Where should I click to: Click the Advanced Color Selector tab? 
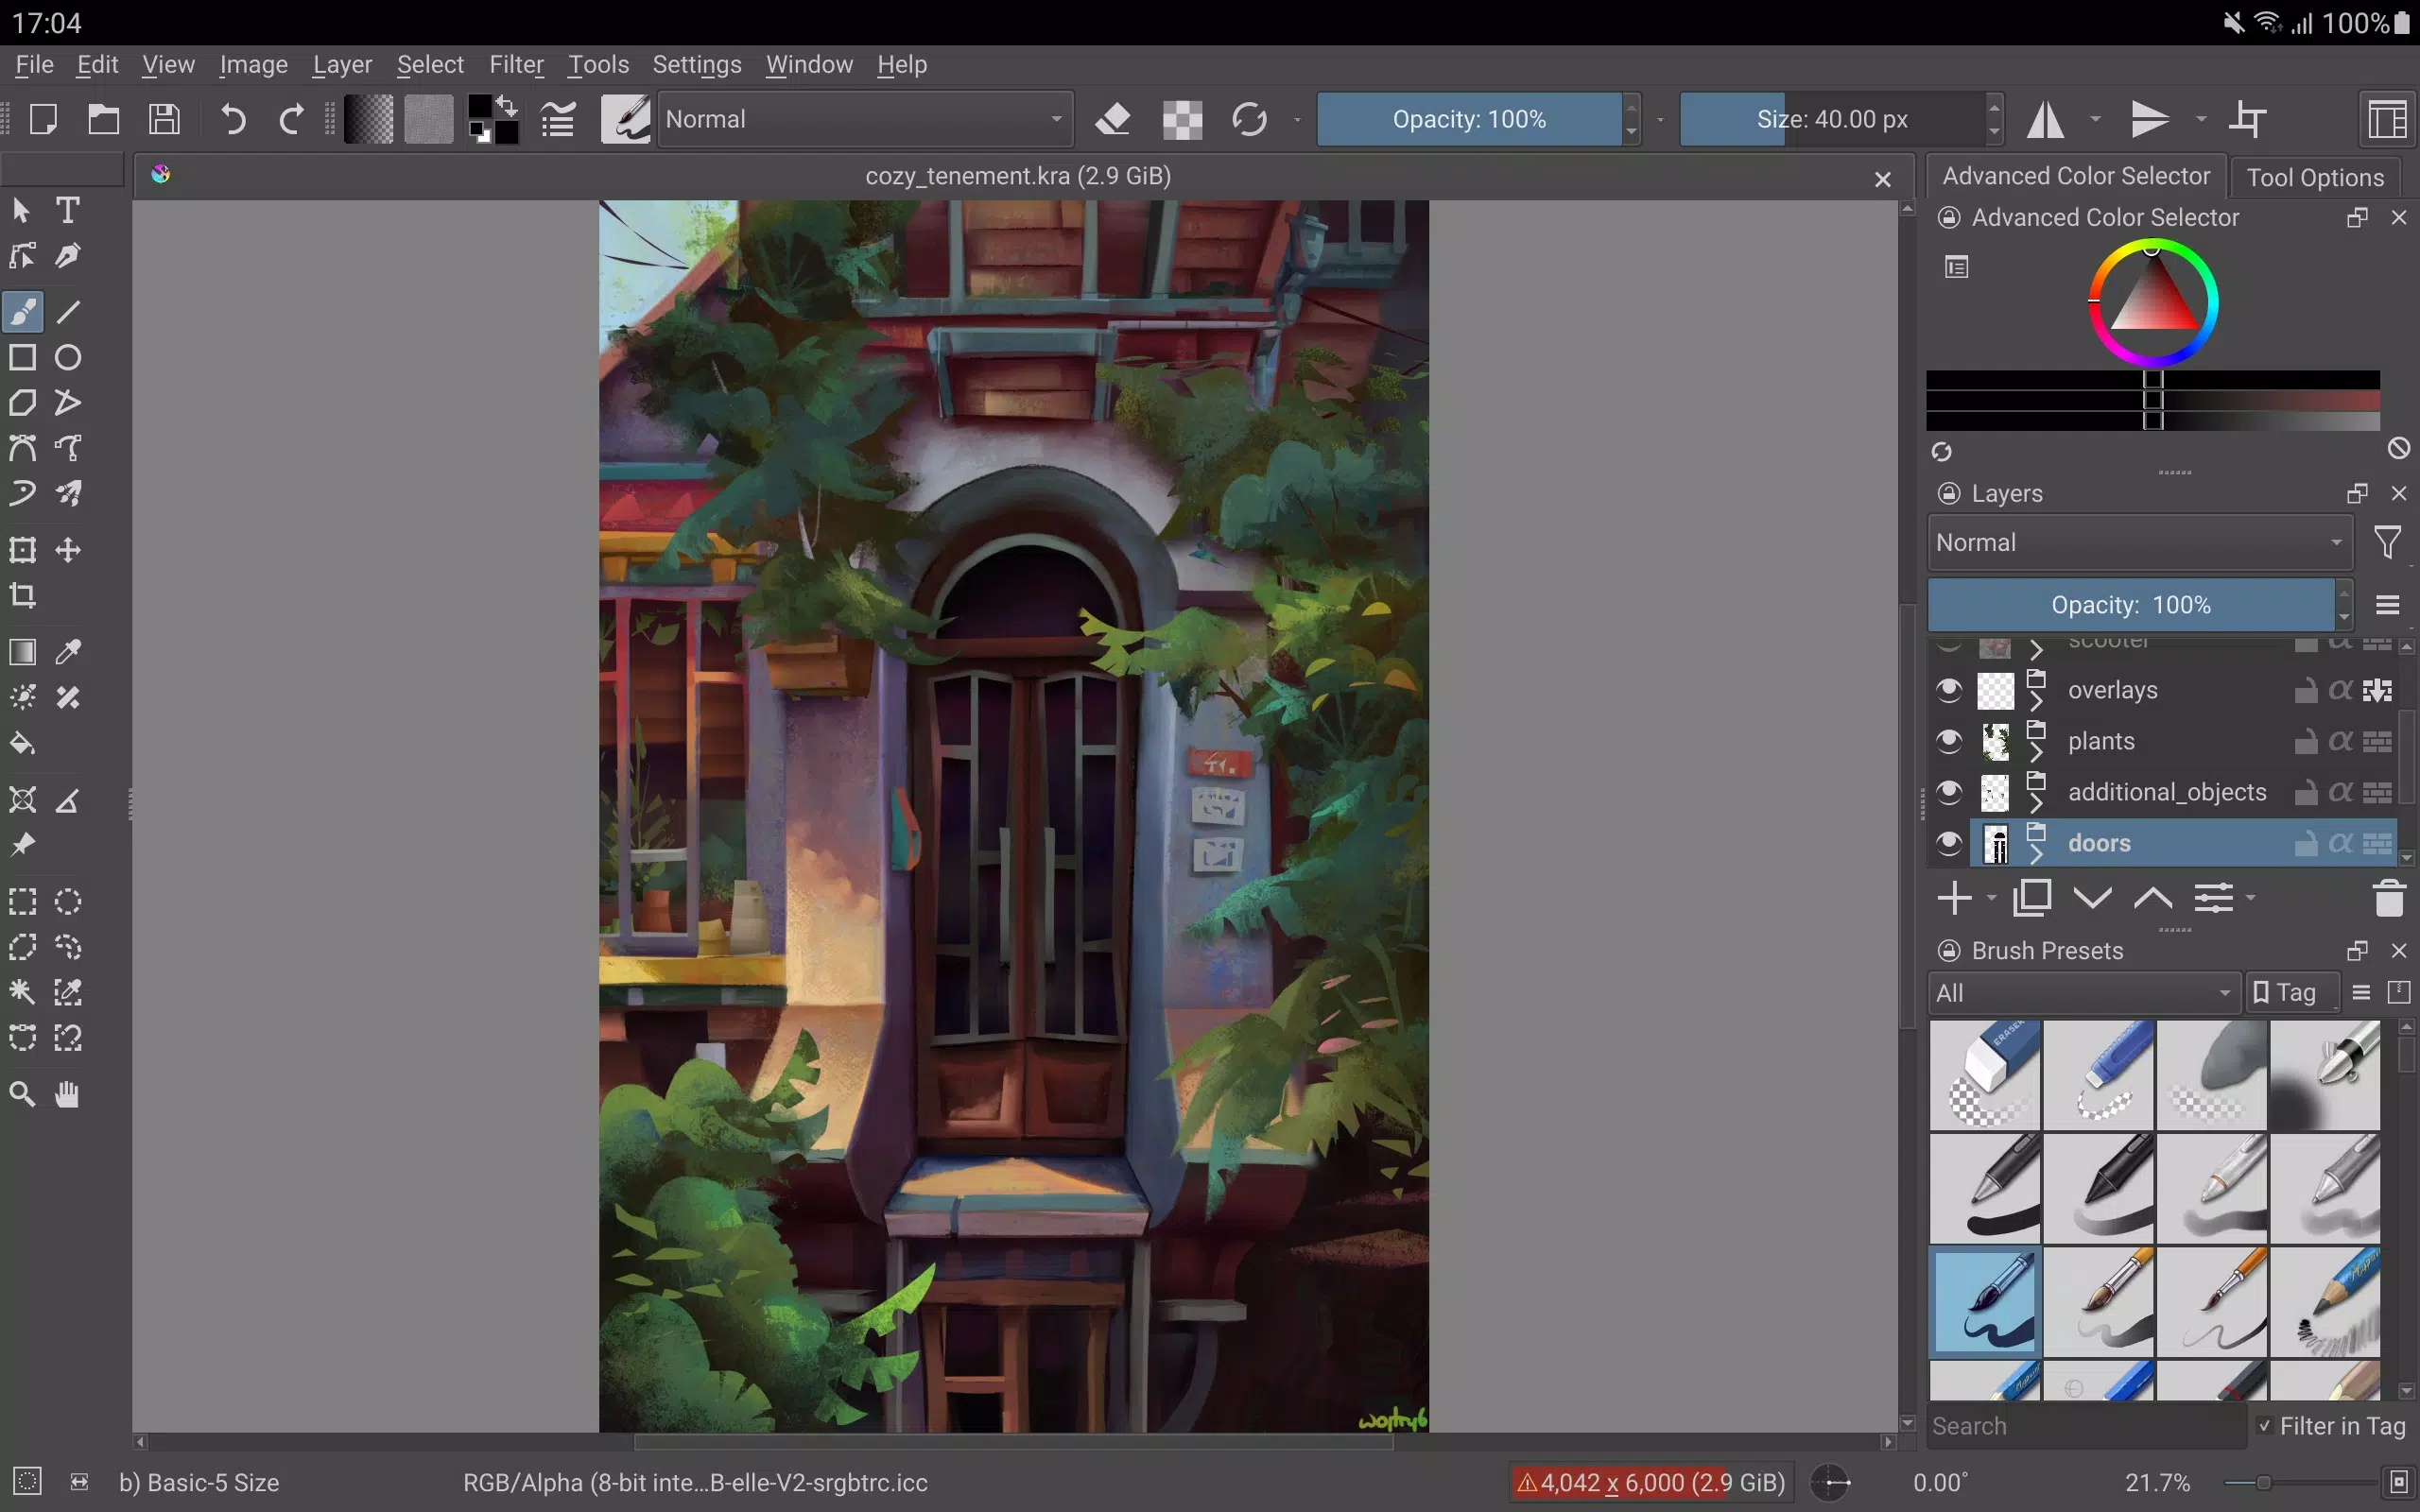[2077, 176]
